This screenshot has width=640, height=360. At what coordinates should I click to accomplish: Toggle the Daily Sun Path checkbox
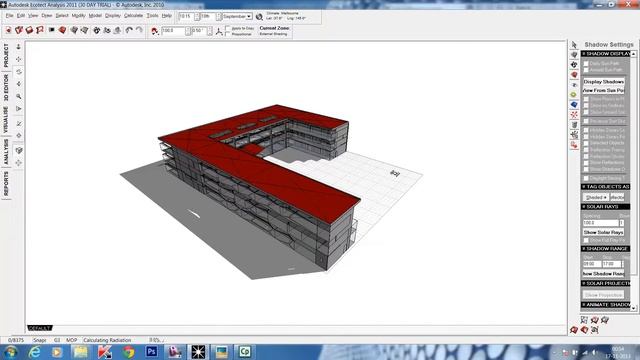click(x=586, y=64)
